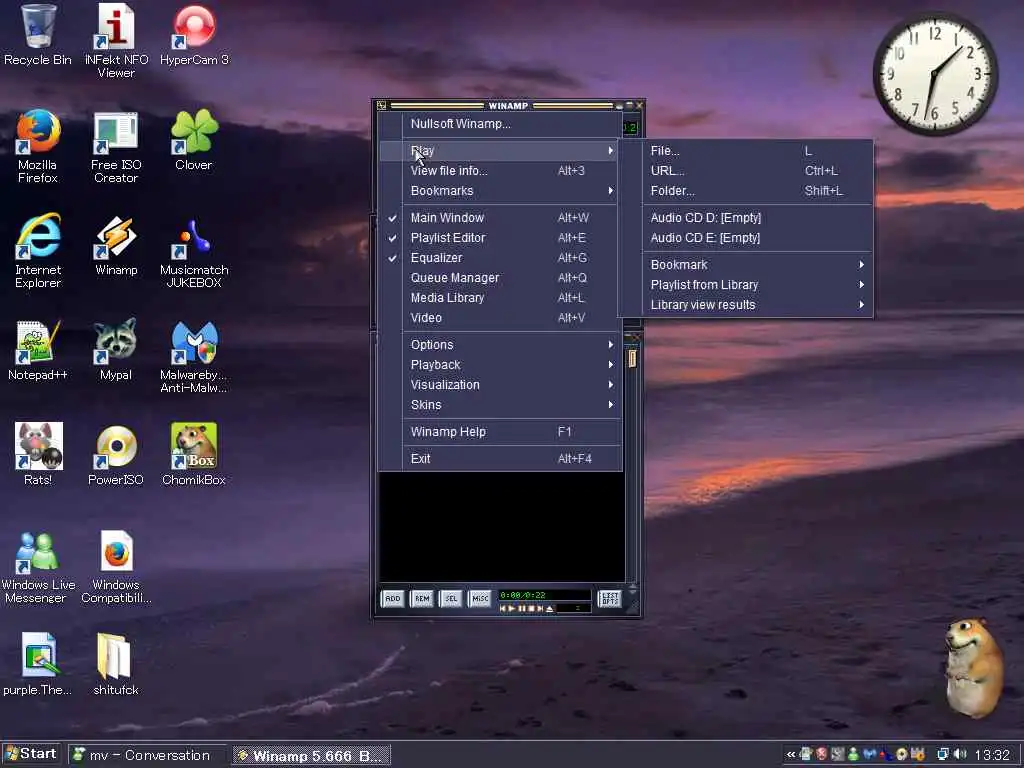Select the Rats! desktop icon
This screenshot has width=1024, height=768.
38,455
